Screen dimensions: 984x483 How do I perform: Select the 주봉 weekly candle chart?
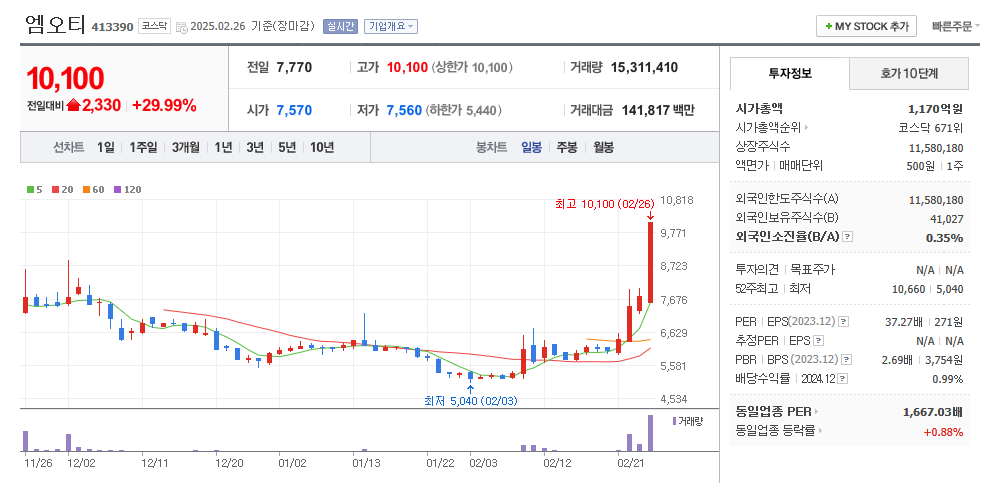[567, 148]
